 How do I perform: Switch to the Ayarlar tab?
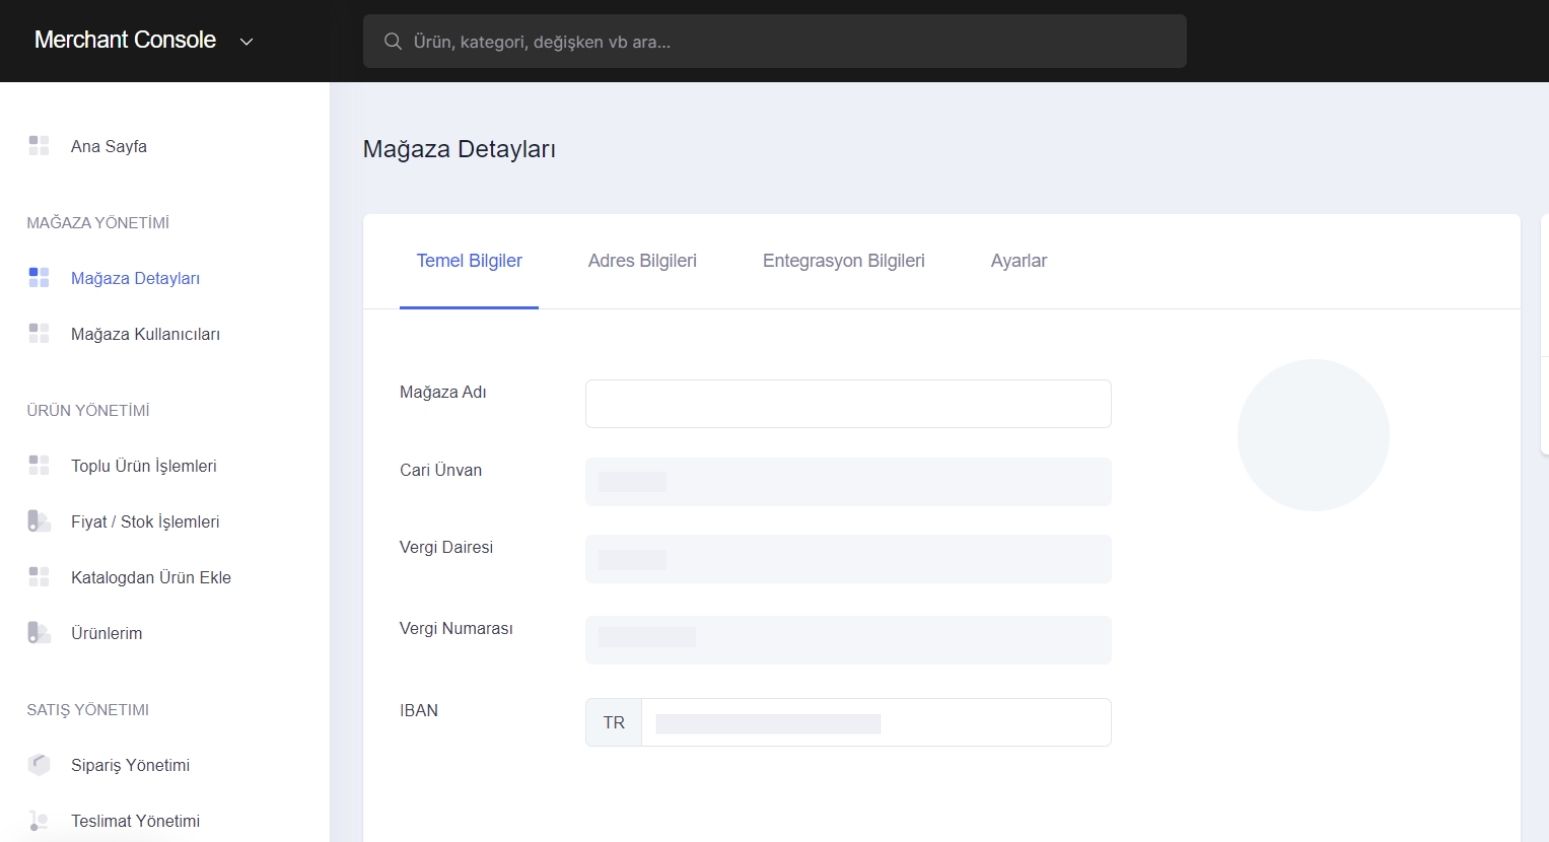pyautogui.click(x=1018, y=261)
